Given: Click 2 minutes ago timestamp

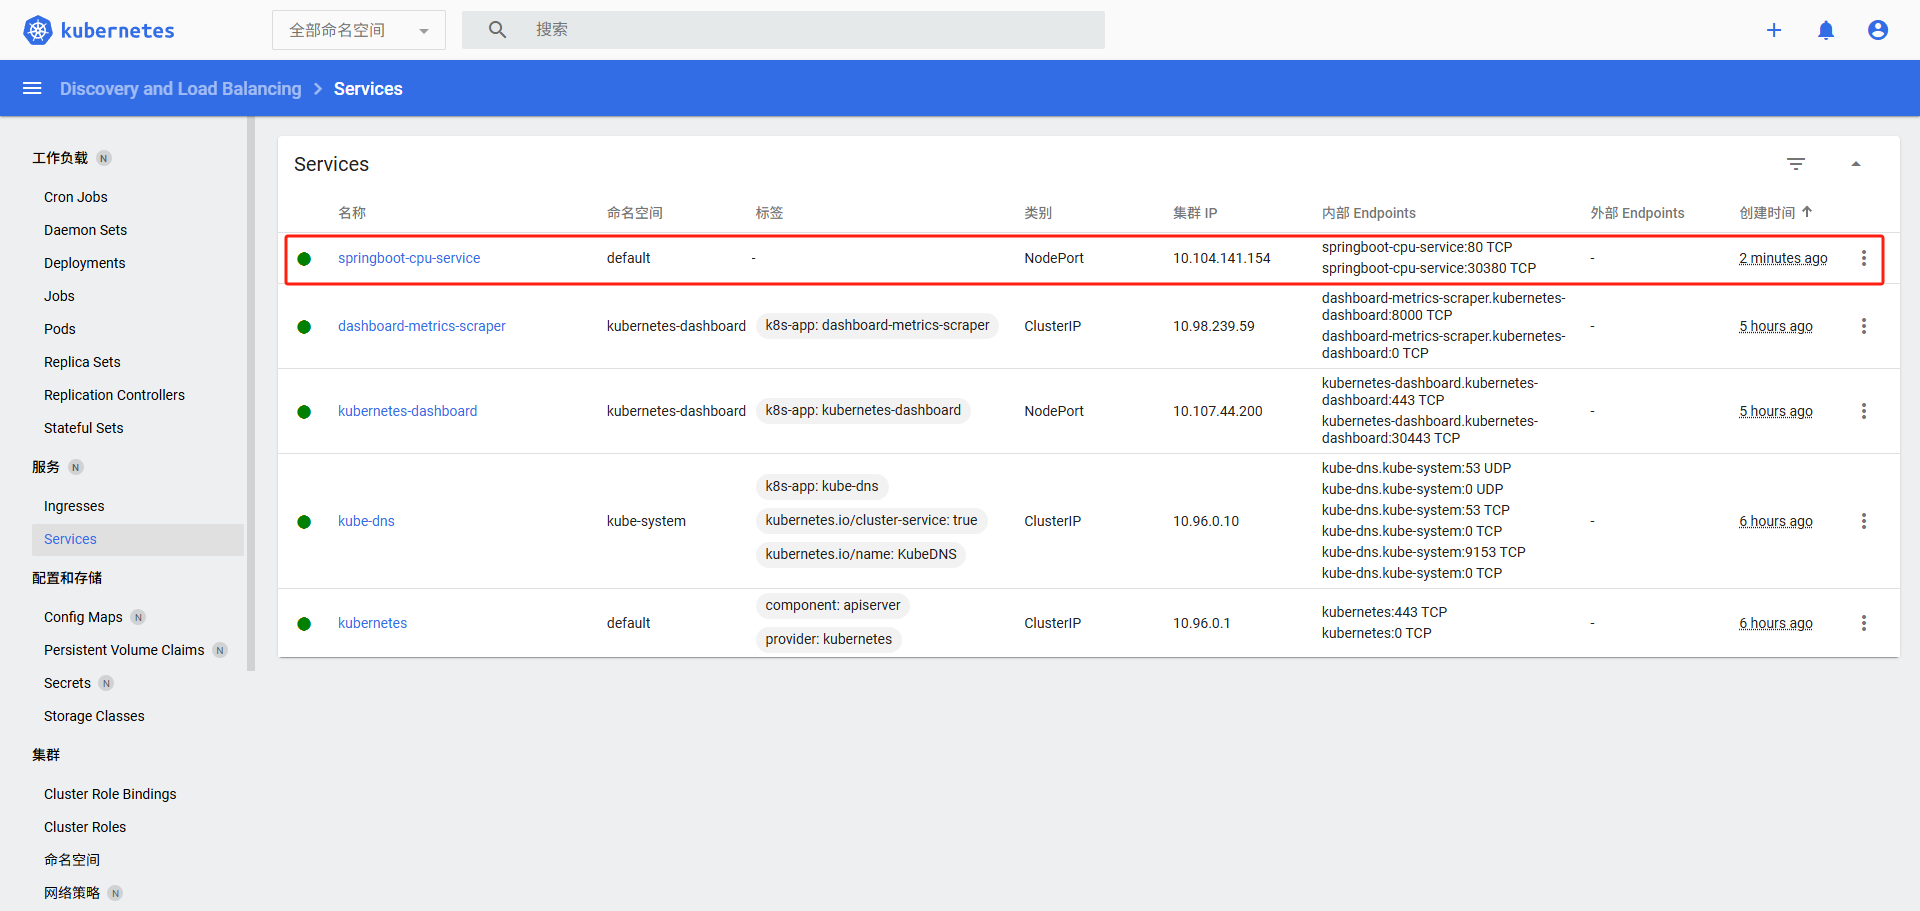Looking at the screenshot, I should coord(1783,258).
